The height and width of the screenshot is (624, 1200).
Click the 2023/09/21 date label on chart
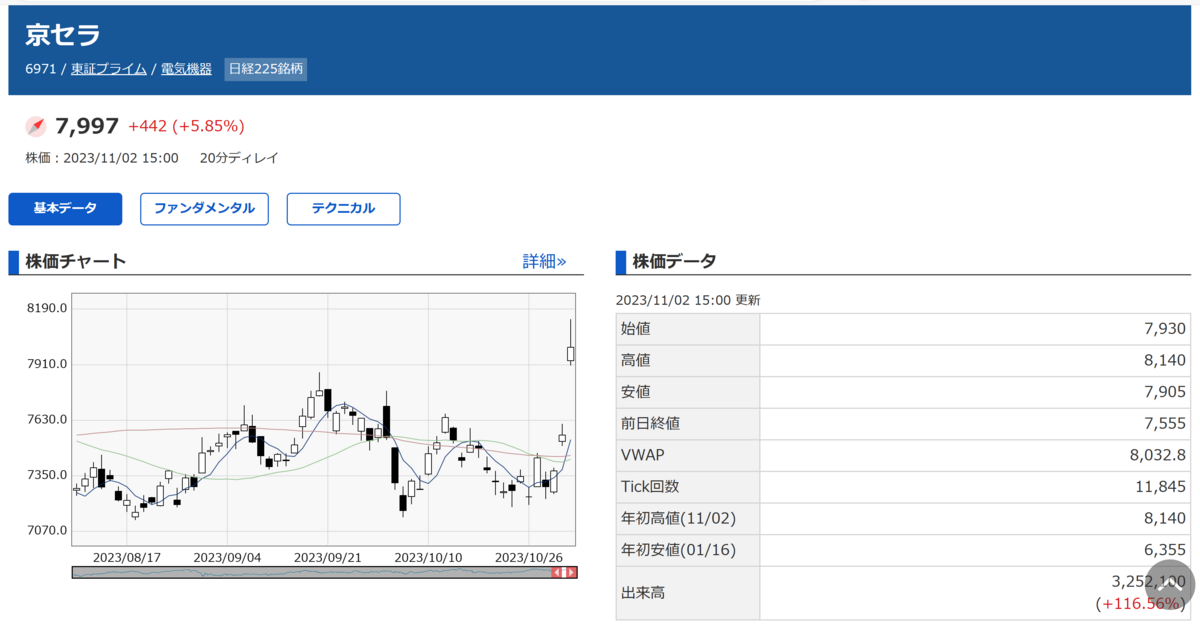click(327, 557)
